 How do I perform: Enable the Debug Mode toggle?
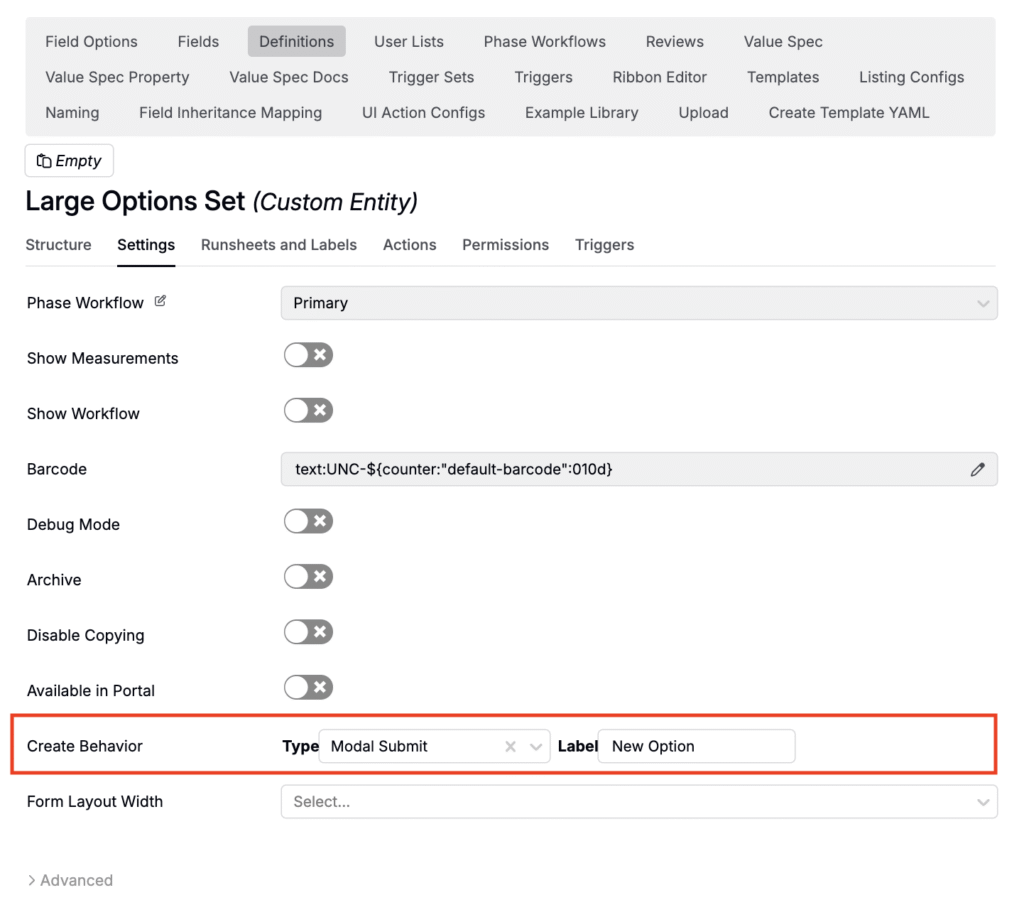308,522
